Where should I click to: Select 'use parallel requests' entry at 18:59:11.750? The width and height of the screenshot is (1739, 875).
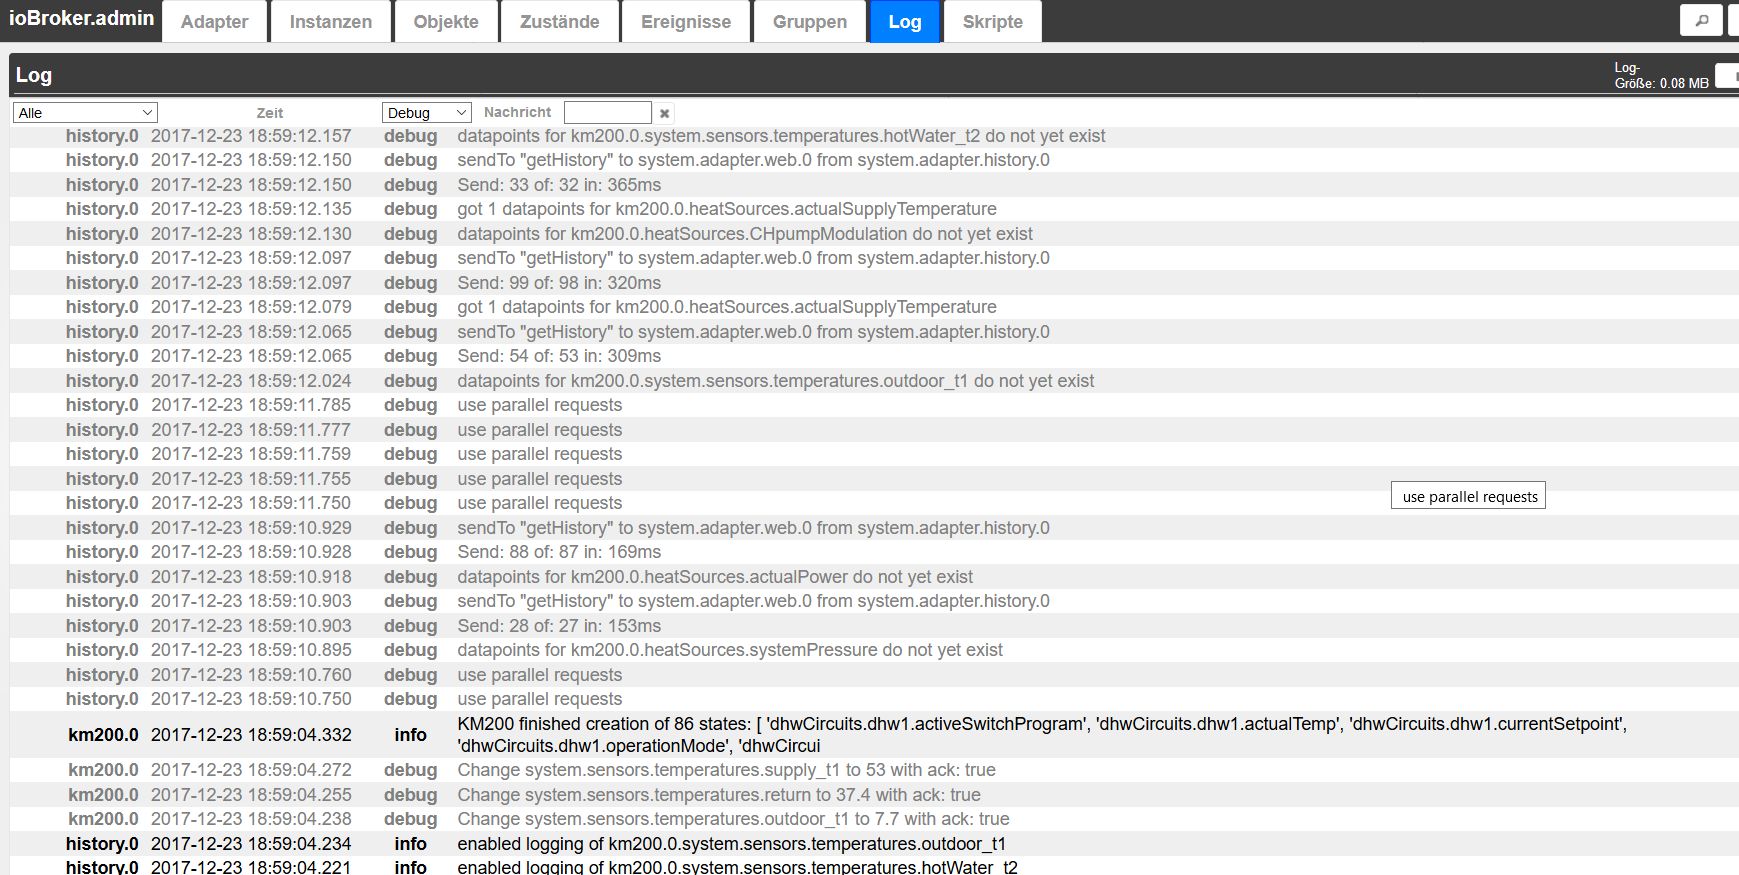pos(539,503)
